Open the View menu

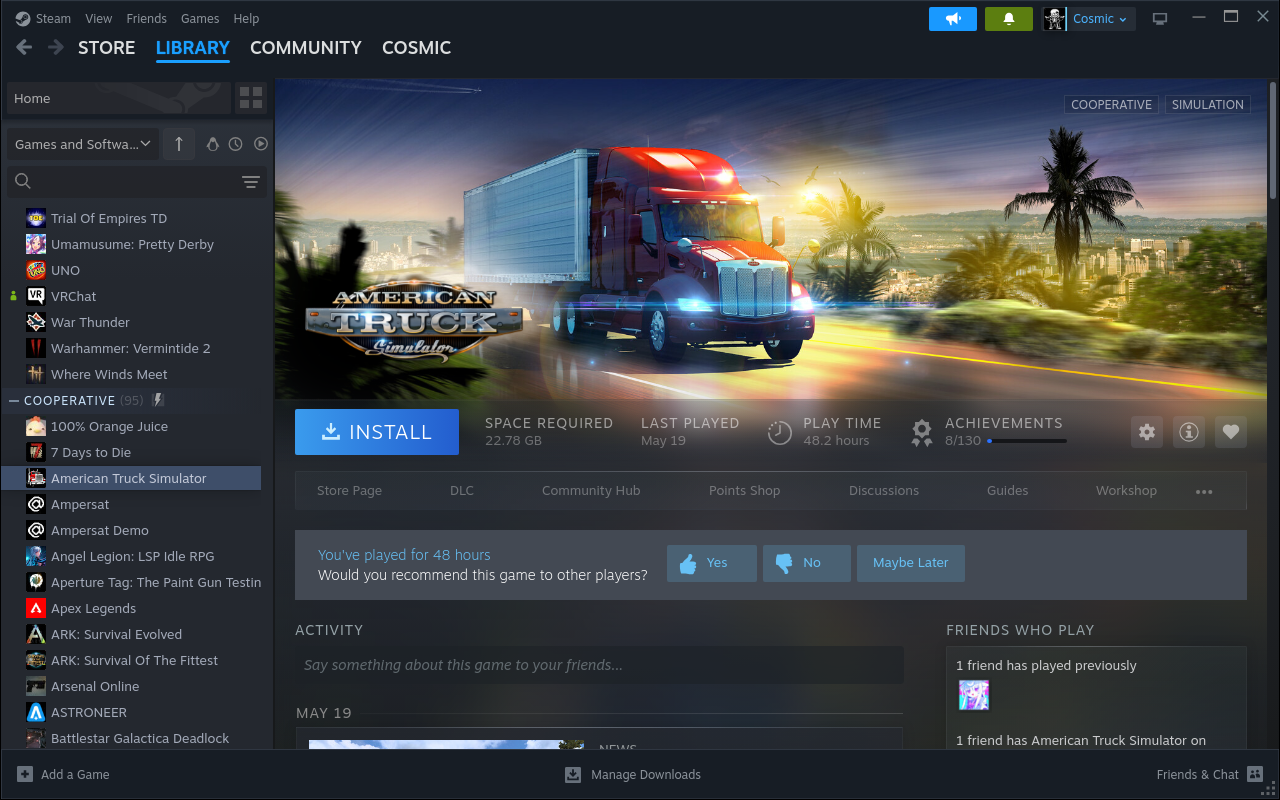coord(99,18)
